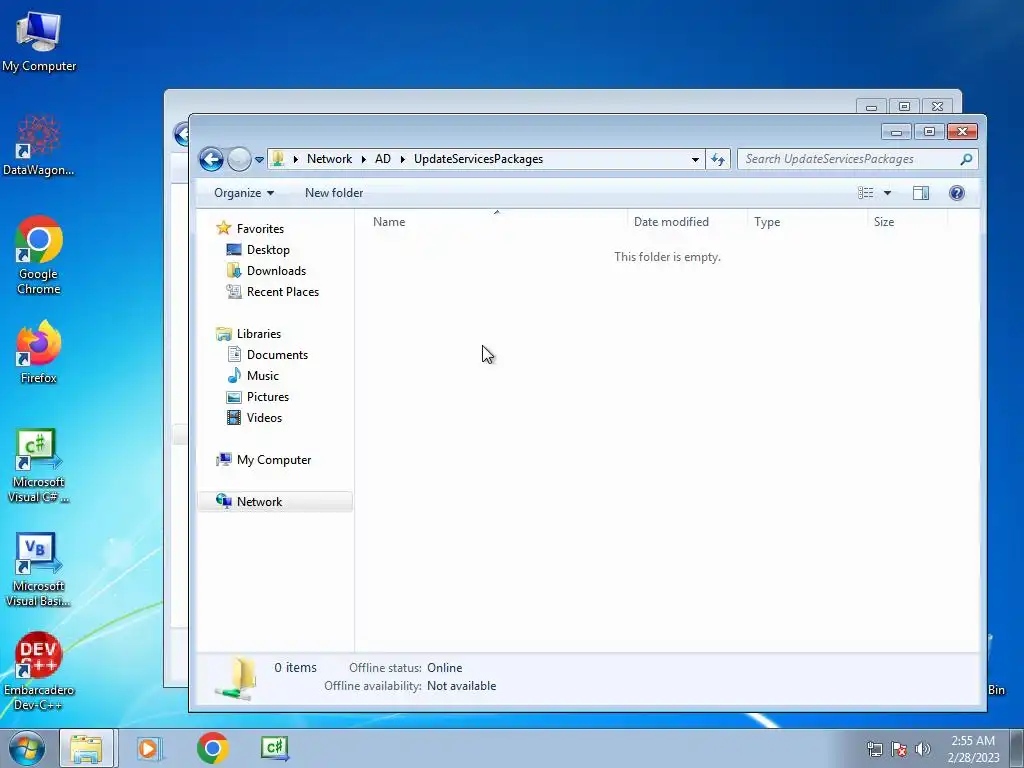This screenshot has width=1024, height=768.
Task: Select Favorites in the navigation pane
Action: 260,229
